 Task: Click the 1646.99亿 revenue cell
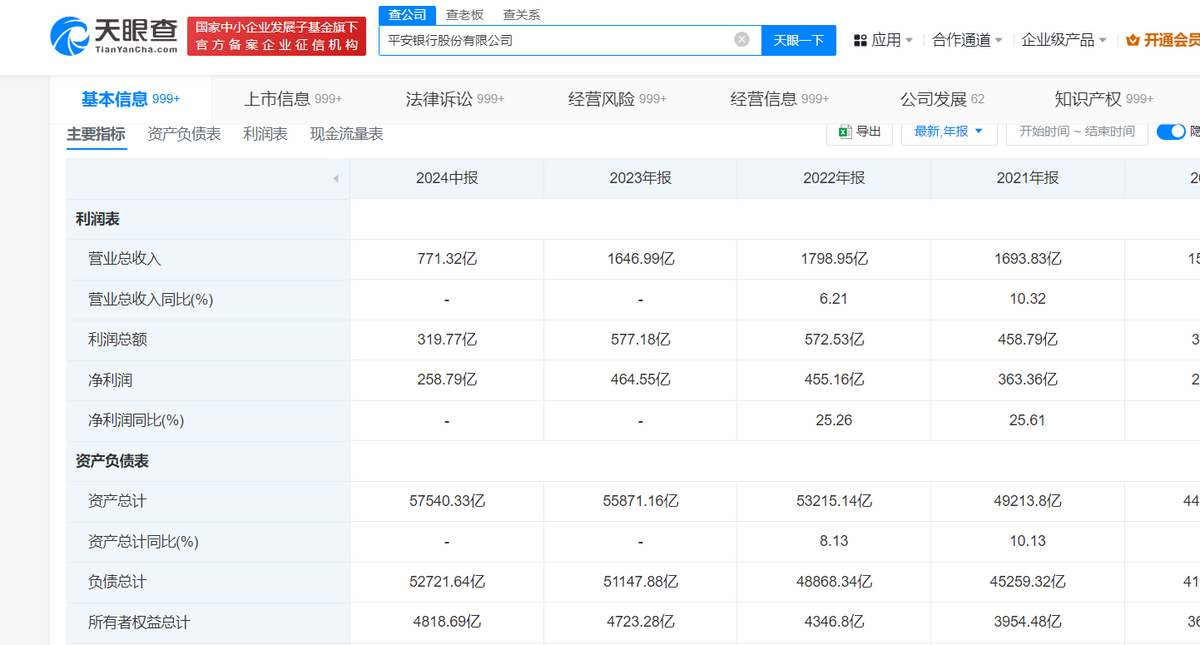(640, 259)
